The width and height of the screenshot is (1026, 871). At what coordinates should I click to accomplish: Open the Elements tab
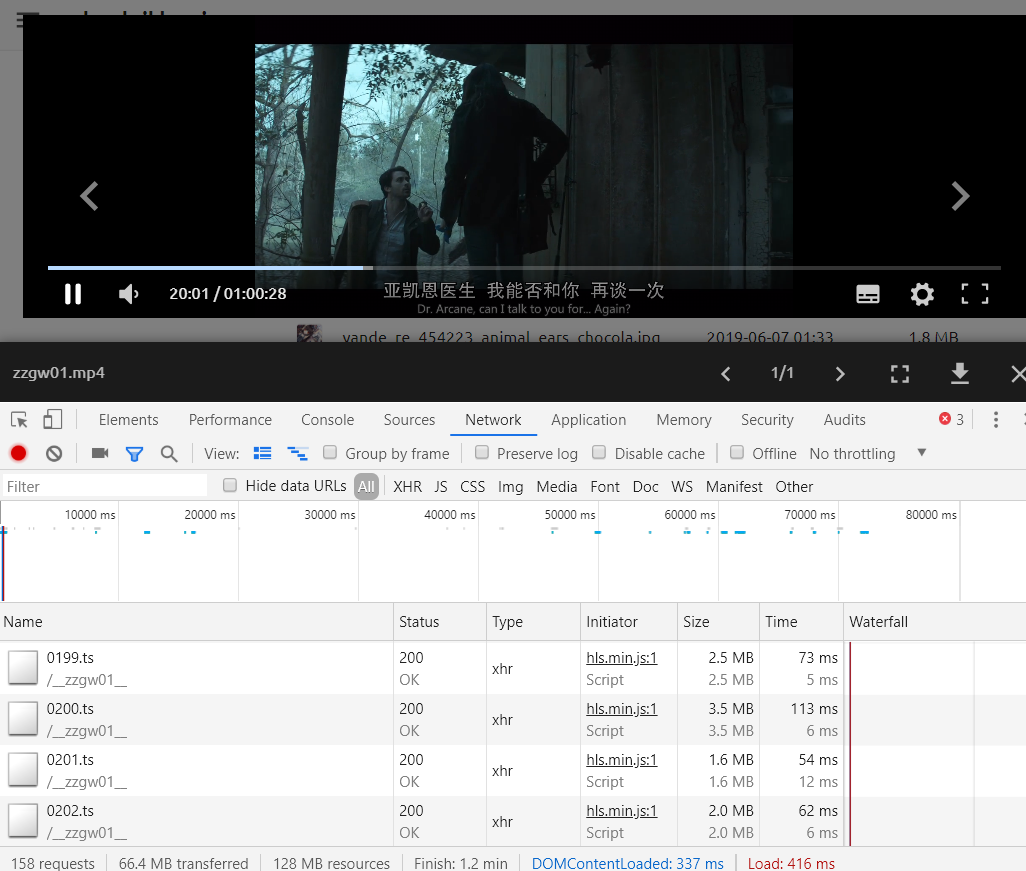[128, 419]
